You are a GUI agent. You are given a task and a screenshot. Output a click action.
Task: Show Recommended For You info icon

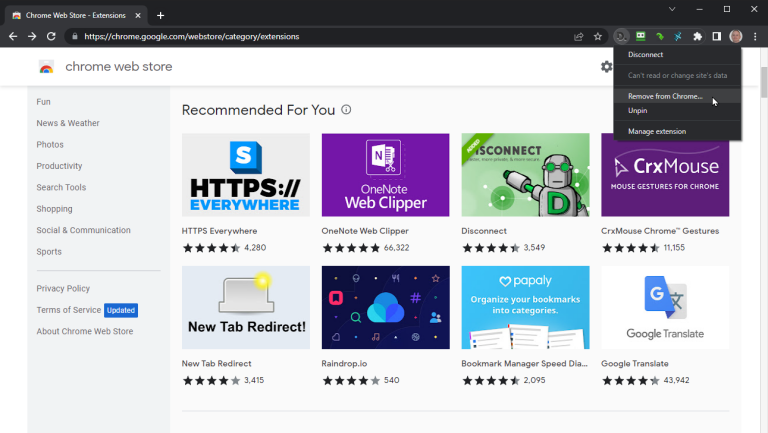click(x=346, y=110)
